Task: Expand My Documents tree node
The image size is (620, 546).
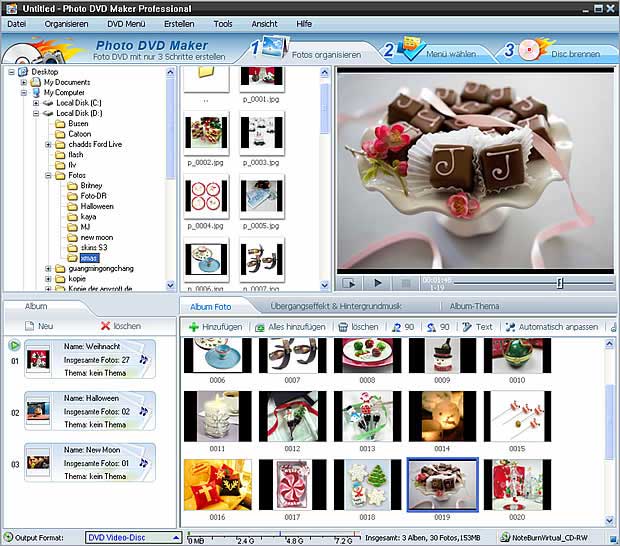Action: [24, 82]
